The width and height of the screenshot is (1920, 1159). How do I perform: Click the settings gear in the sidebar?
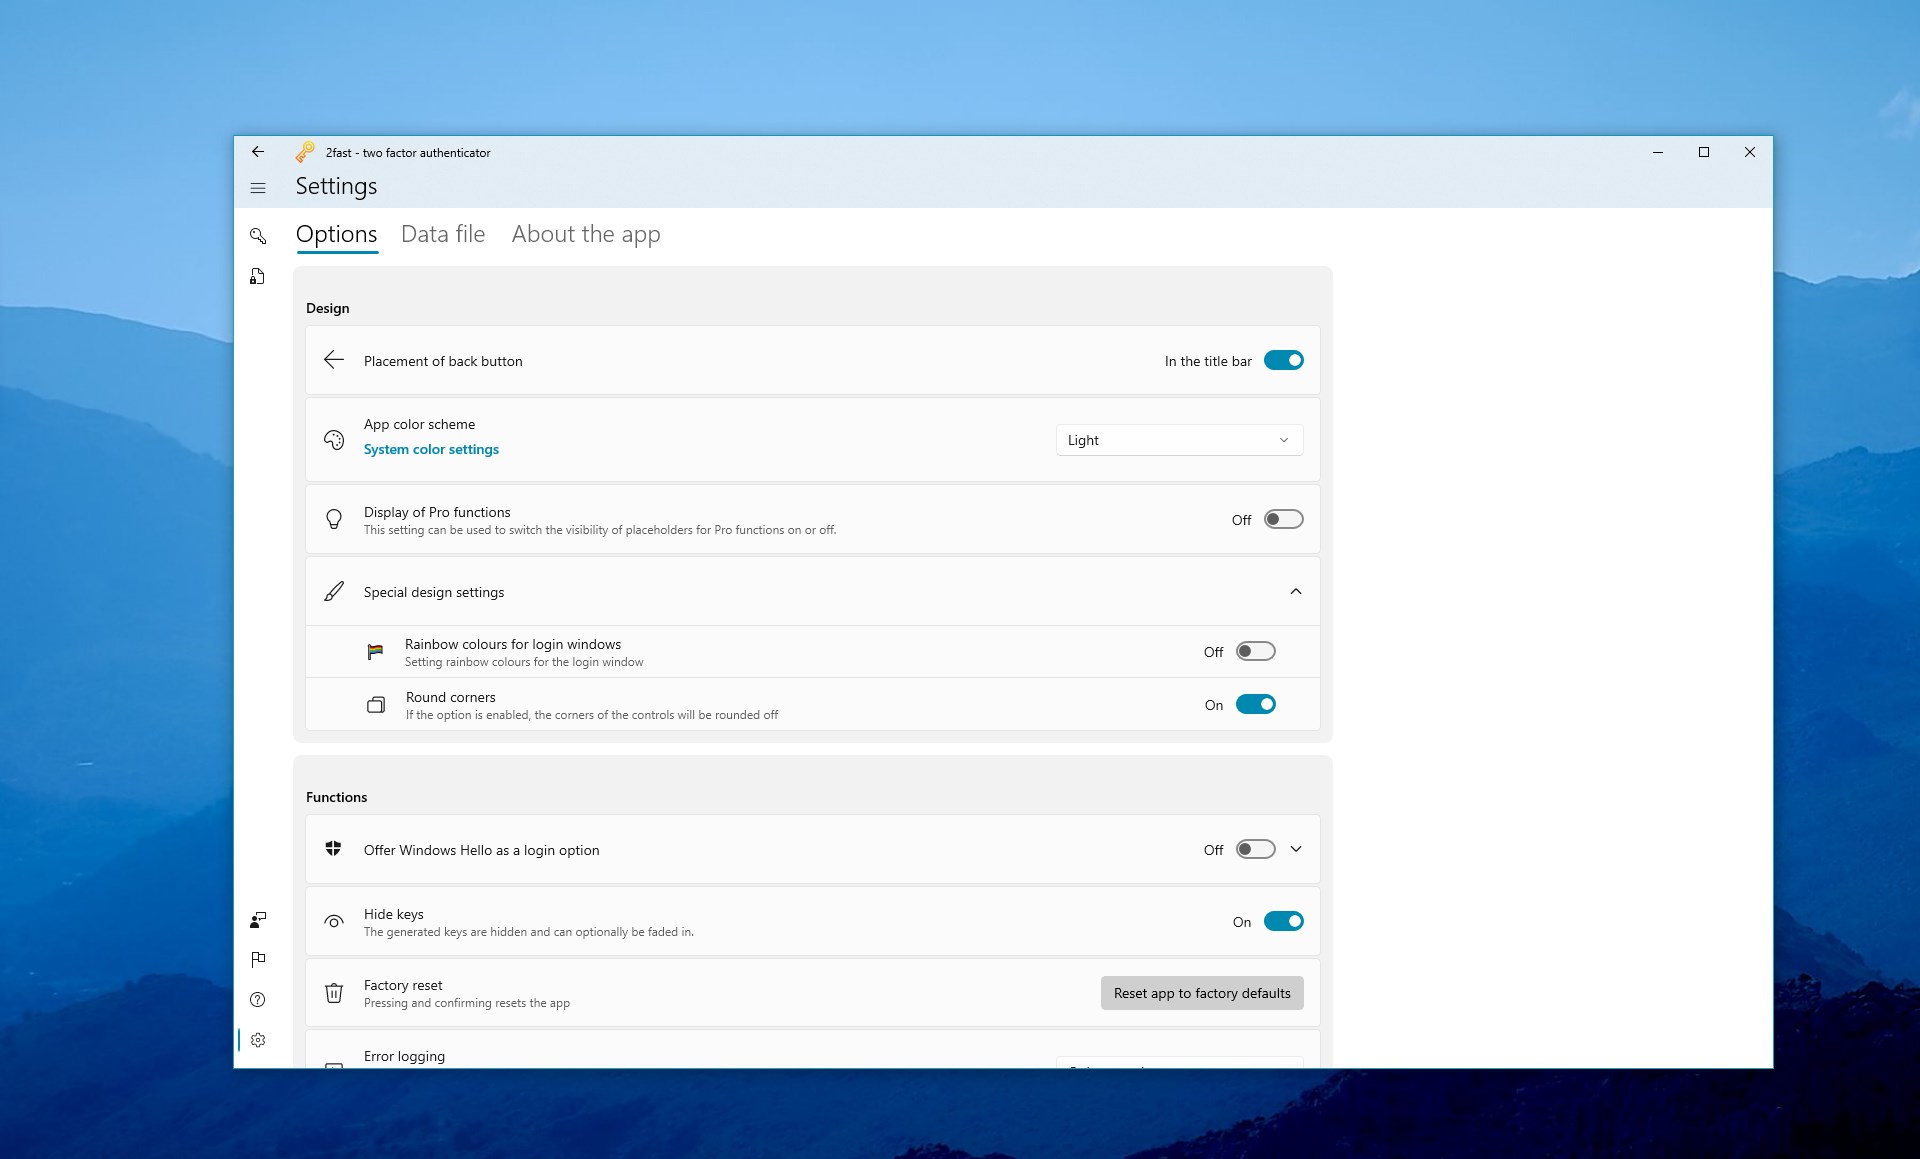[258, 1040]
